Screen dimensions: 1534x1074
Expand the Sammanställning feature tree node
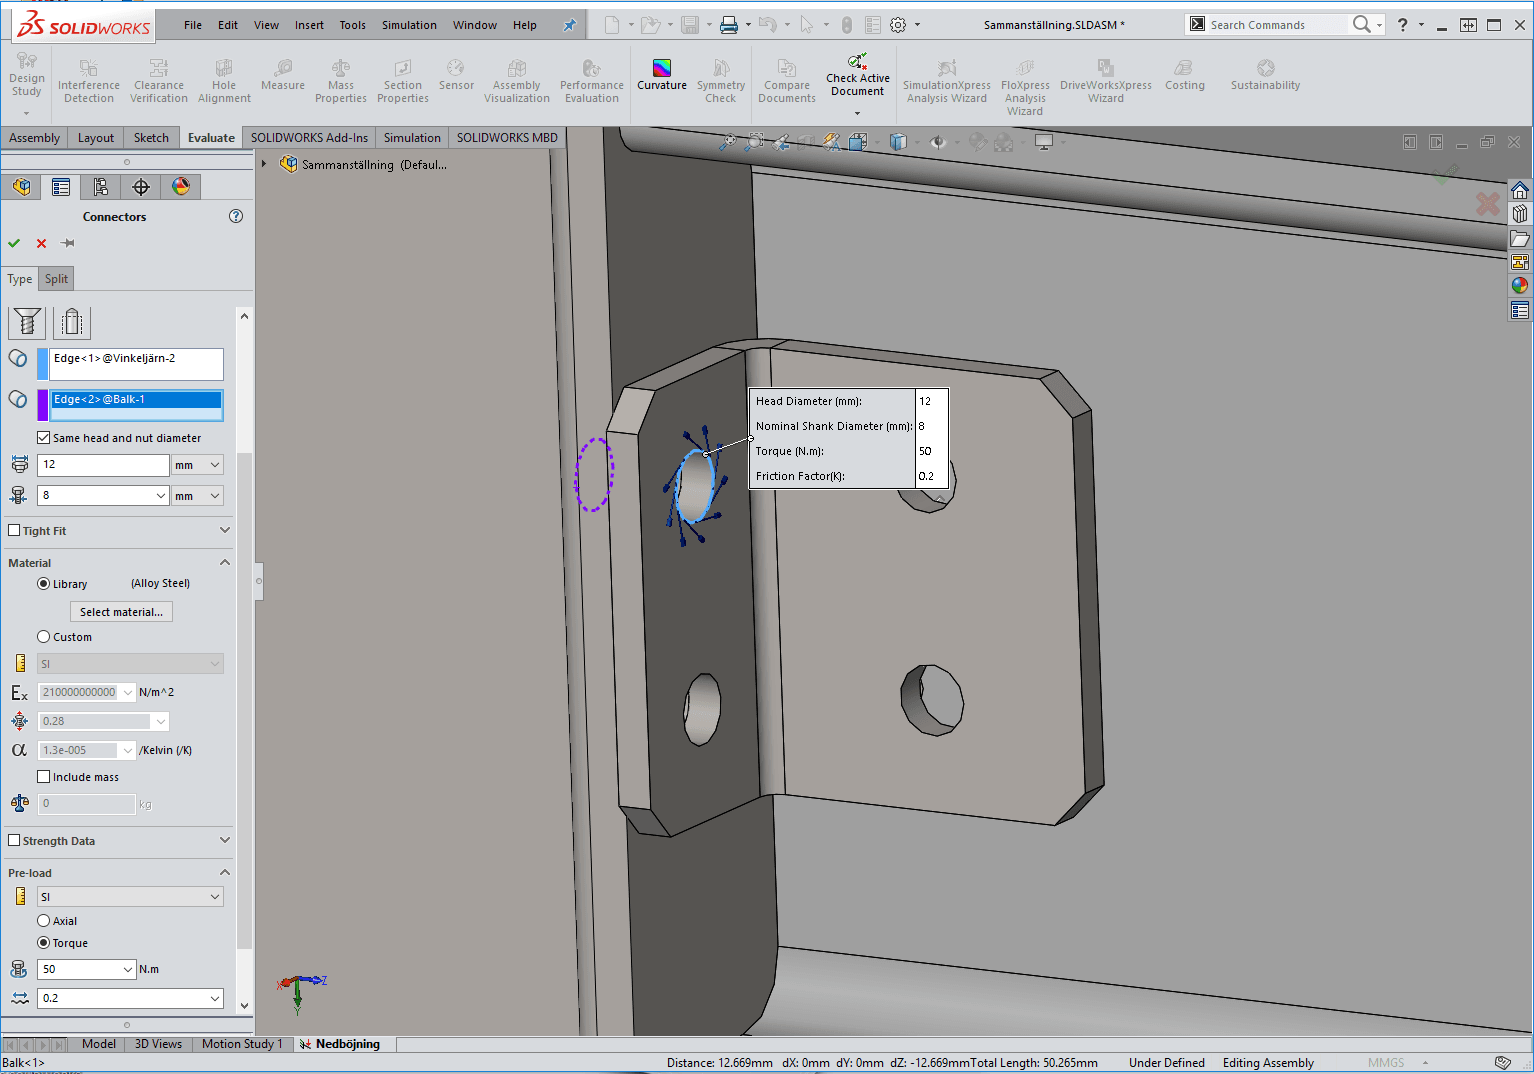pyautogui.click(x=264, y=164)
